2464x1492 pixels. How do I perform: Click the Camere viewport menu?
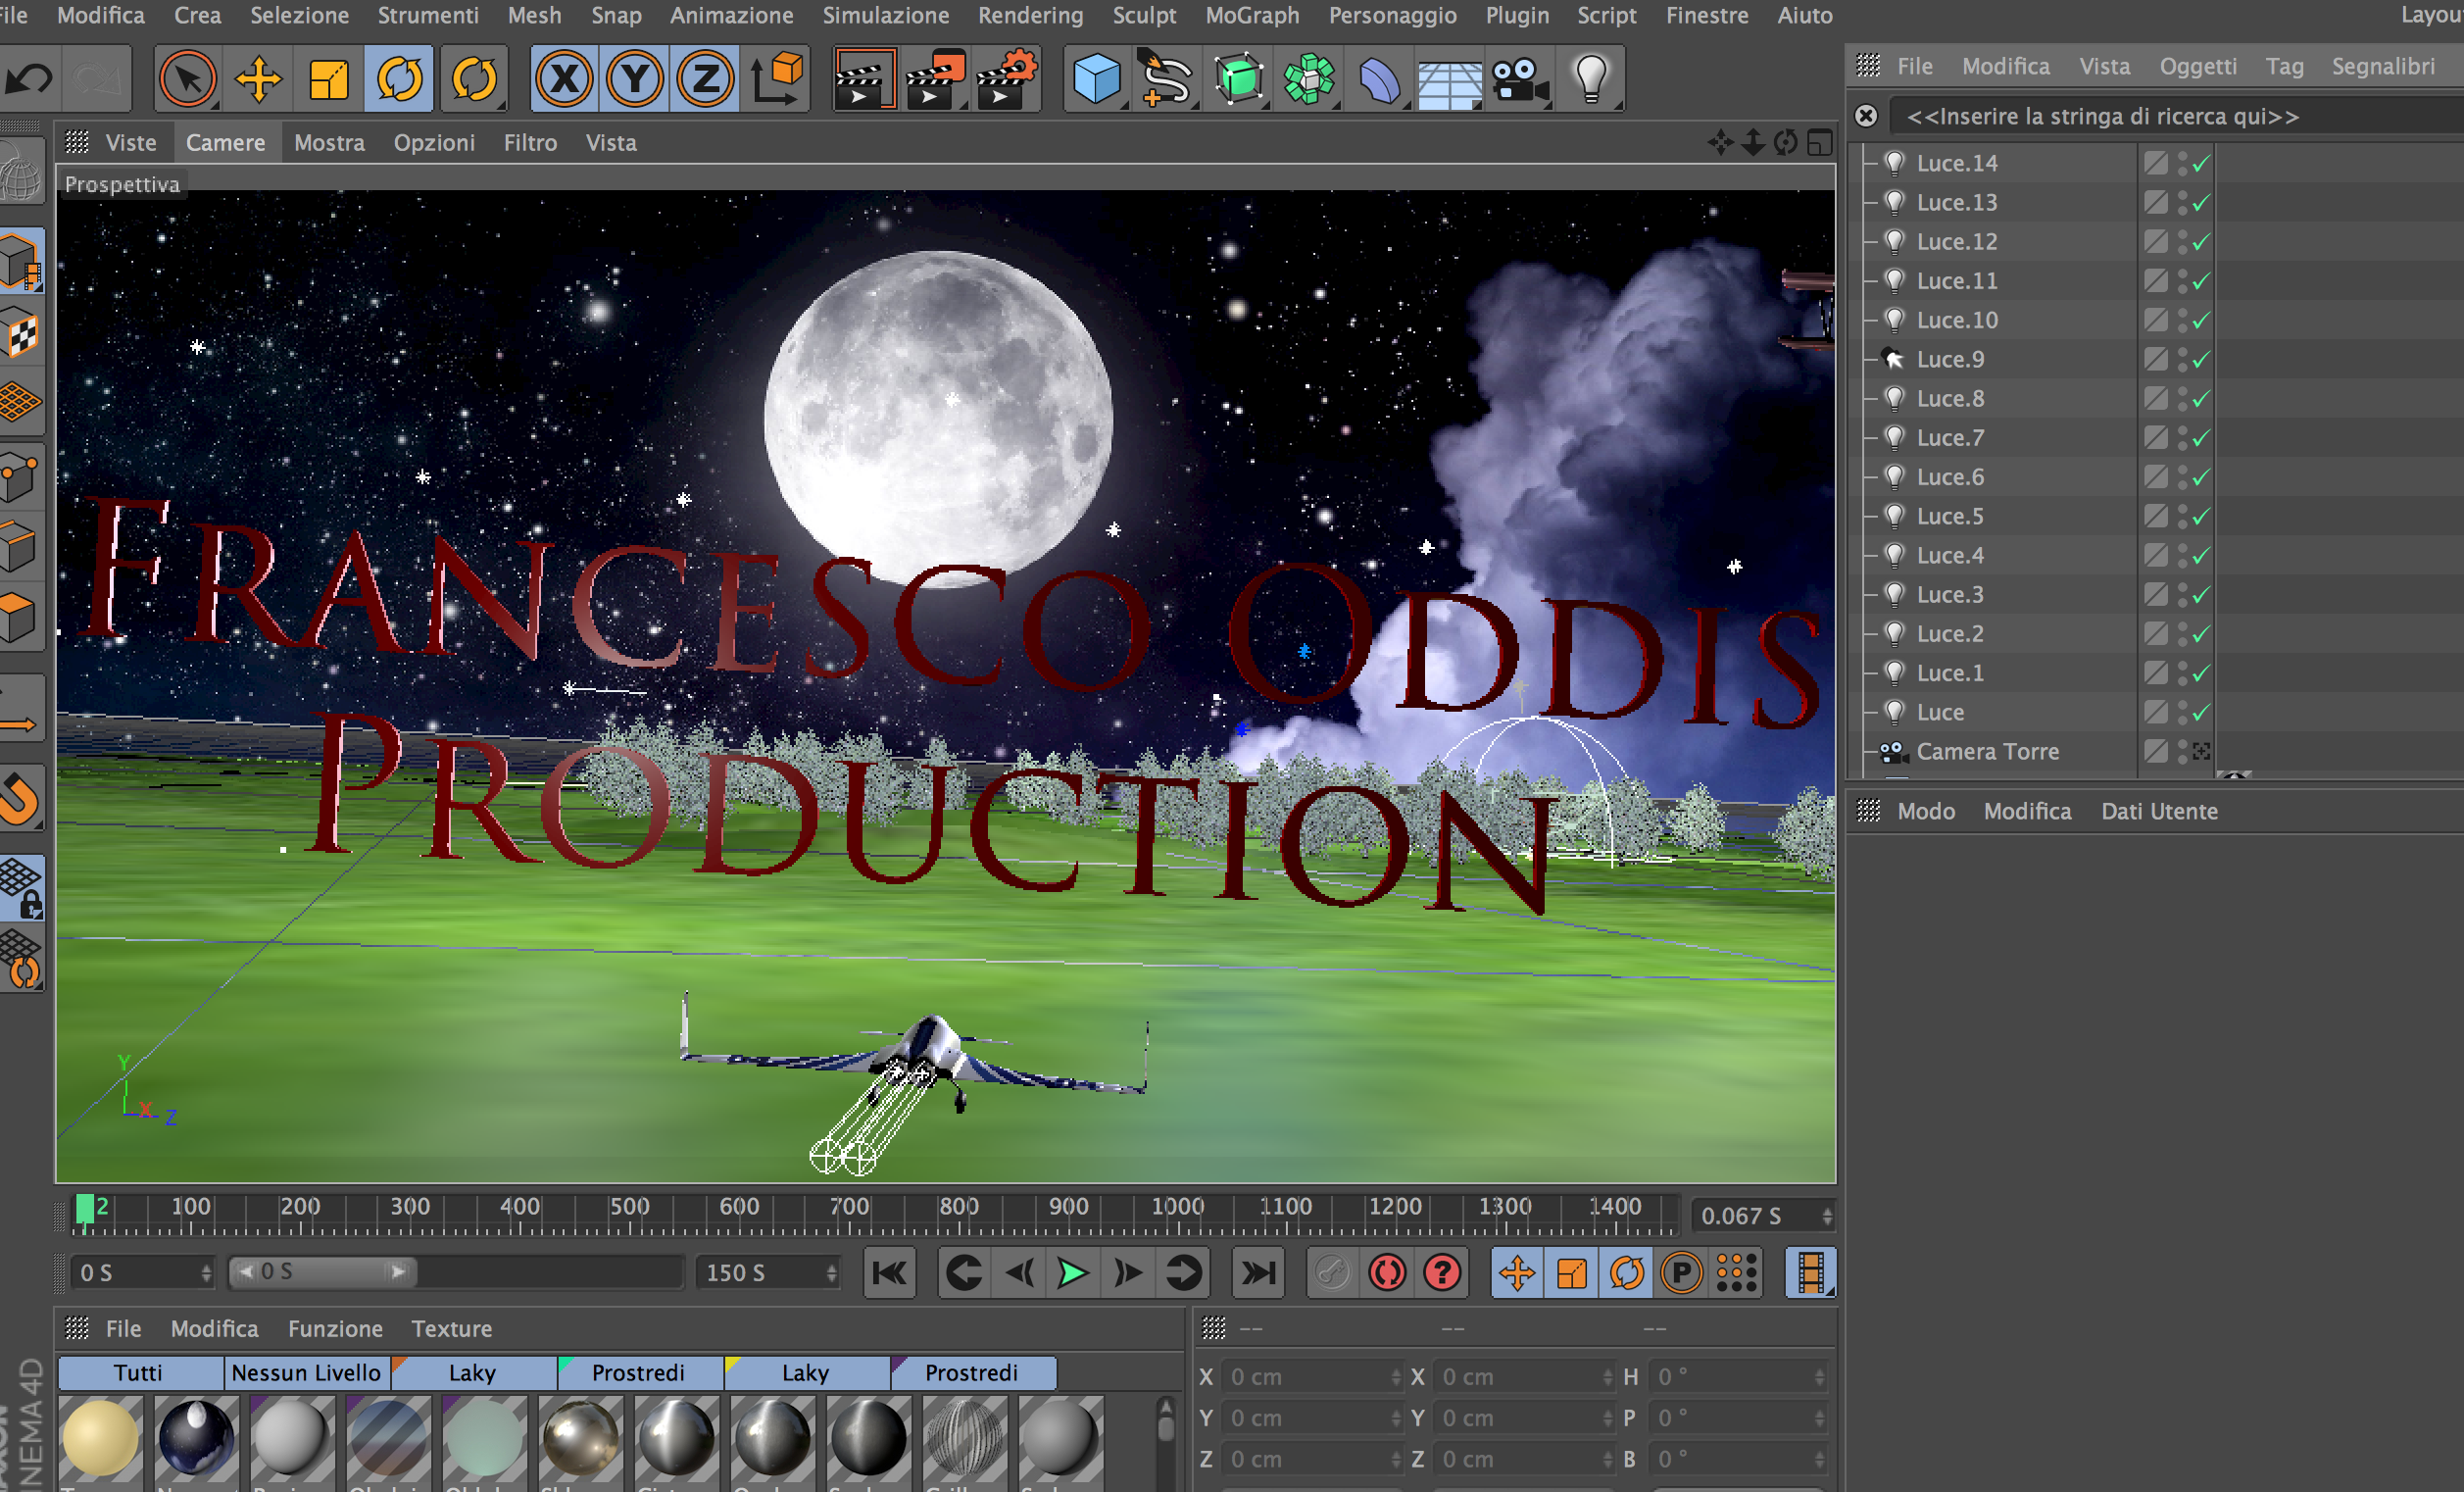225,143
